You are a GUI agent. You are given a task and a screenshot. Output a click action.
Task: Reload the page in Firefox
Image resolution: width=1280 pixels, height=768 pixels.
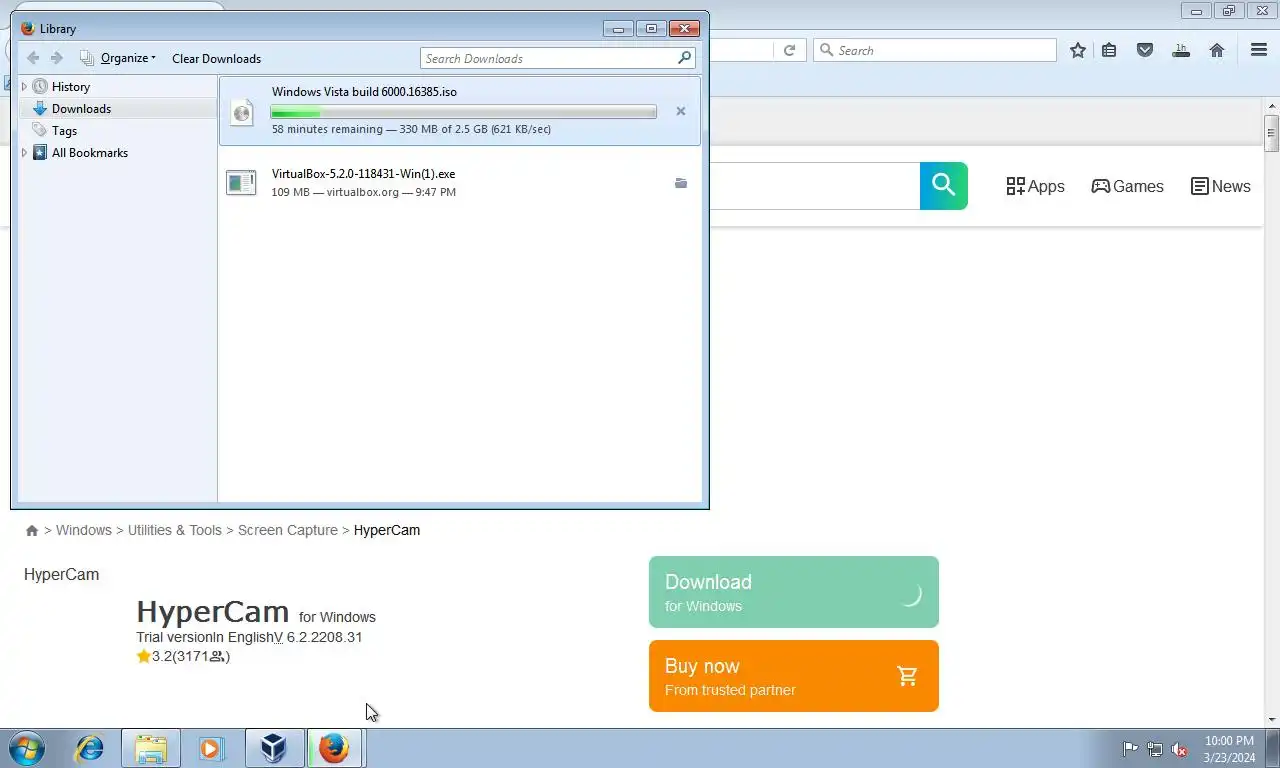(789, 50)
